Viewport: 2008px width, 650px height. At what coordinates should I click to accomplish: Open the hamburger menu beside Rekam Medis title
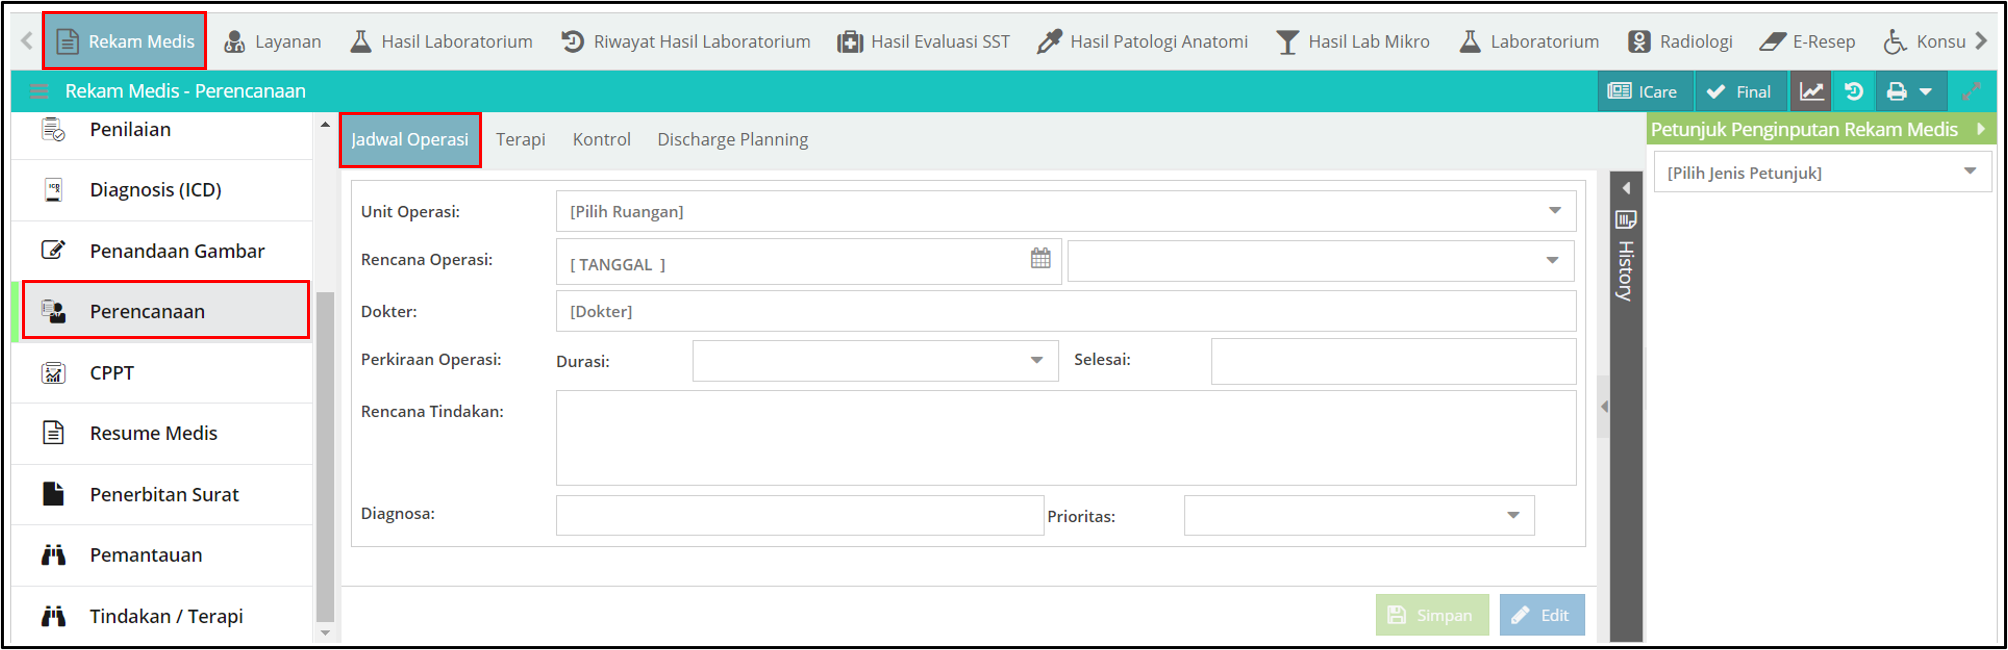coord(39,91)
